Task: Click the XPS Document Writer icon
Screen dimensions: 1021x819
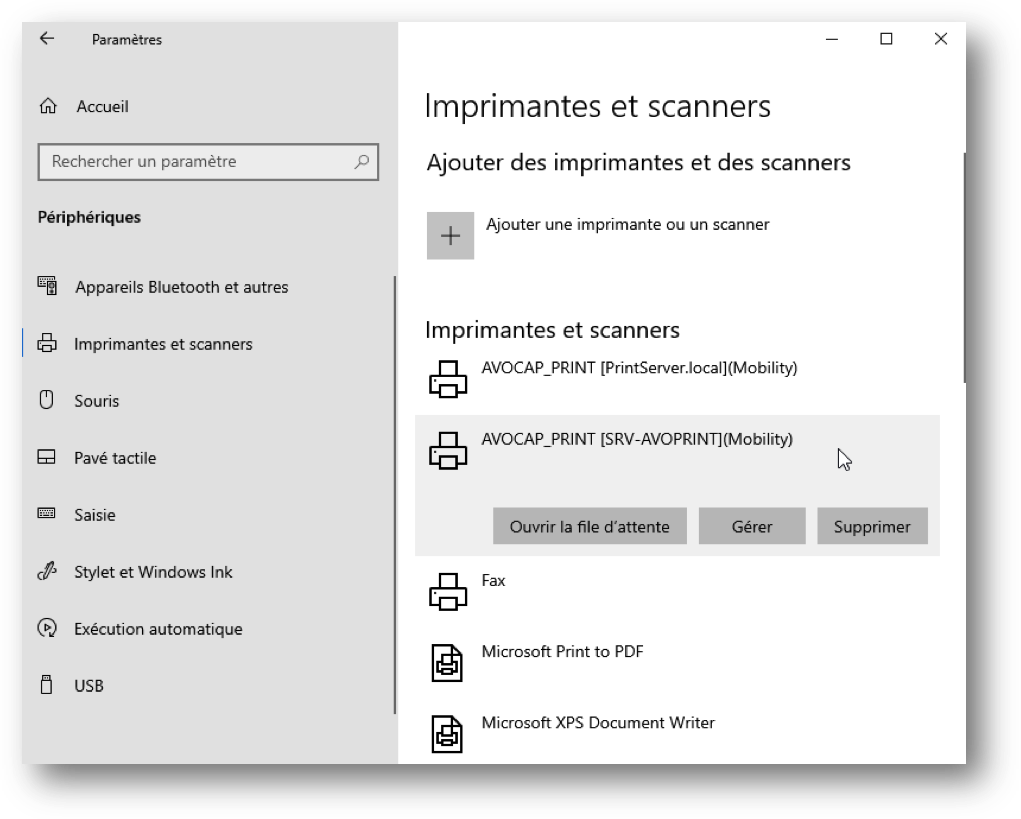Action: 447,734
